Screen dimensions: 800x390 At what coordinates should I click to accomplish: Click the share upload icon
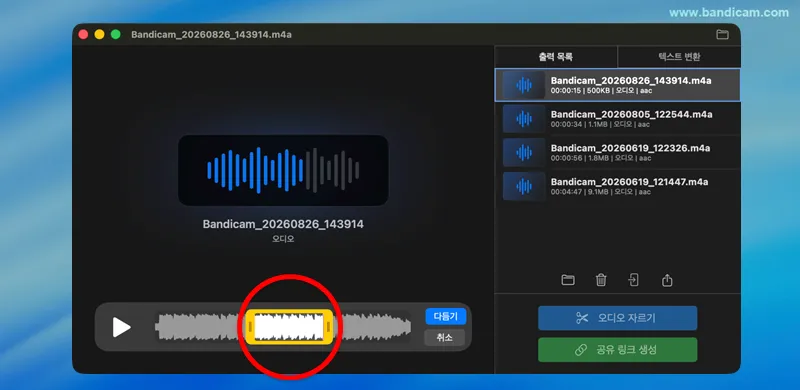tap(667, 280)
